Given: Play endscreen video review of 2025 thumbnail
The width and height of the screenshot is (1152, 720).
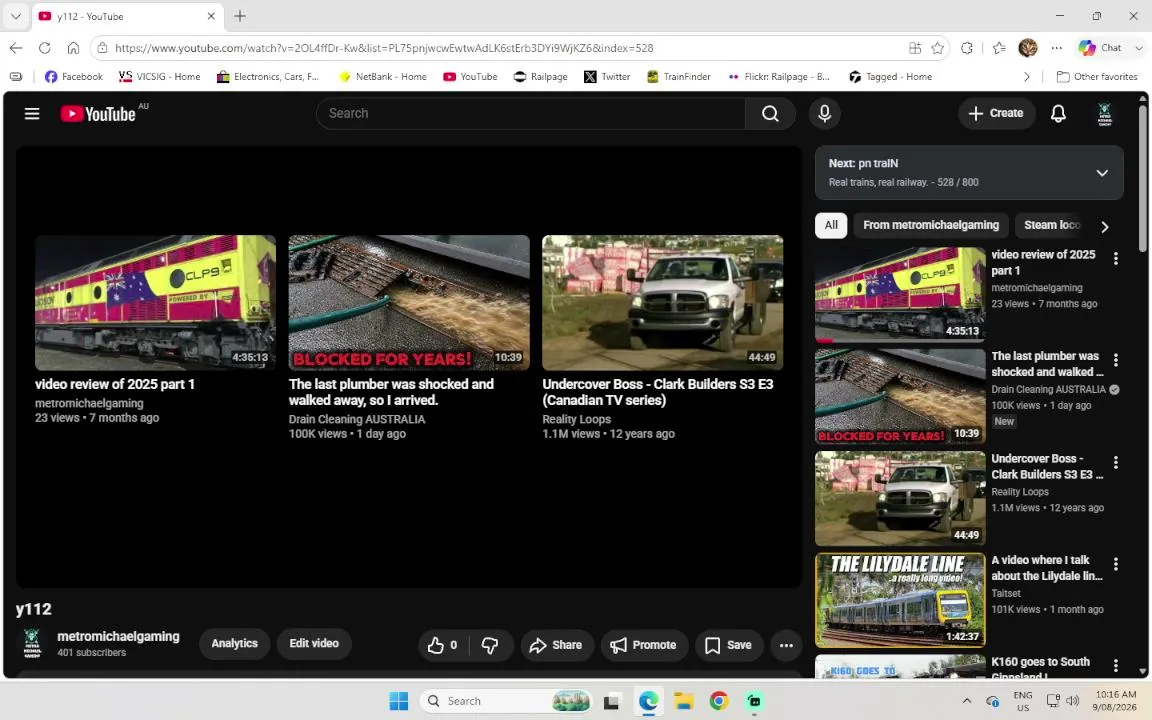Looking at the screenshot, I should pyautogui.click(x=156, y=303).
